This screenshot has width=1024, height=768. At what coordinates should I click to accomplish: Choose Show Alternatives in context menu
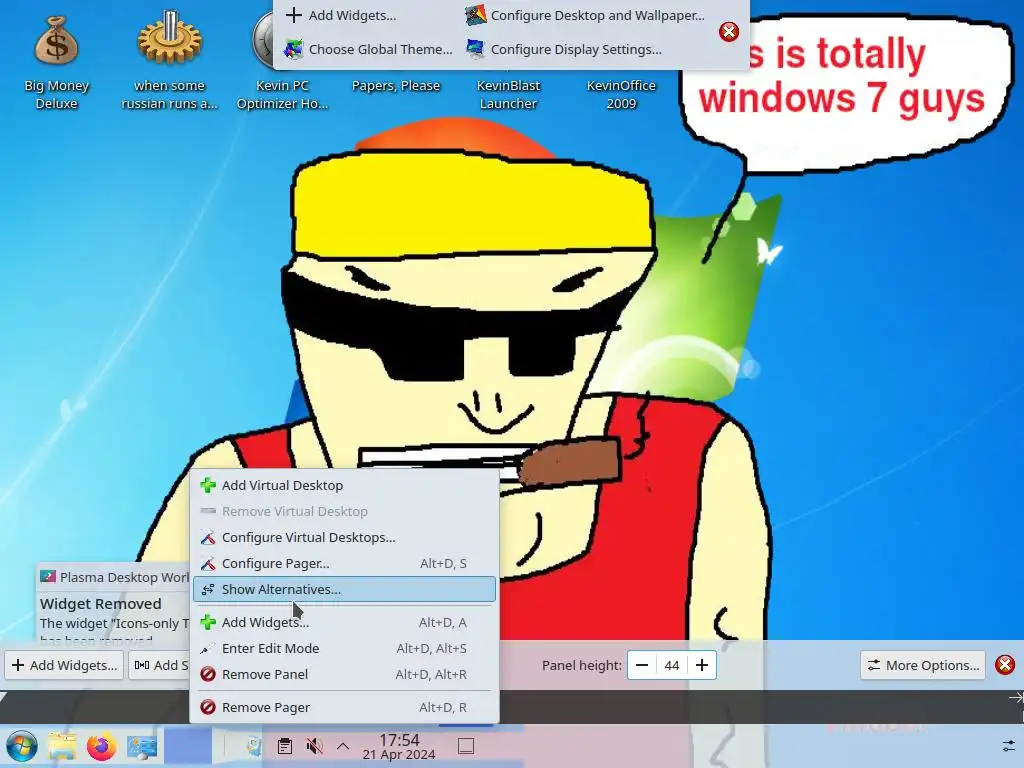coord(344,589)
